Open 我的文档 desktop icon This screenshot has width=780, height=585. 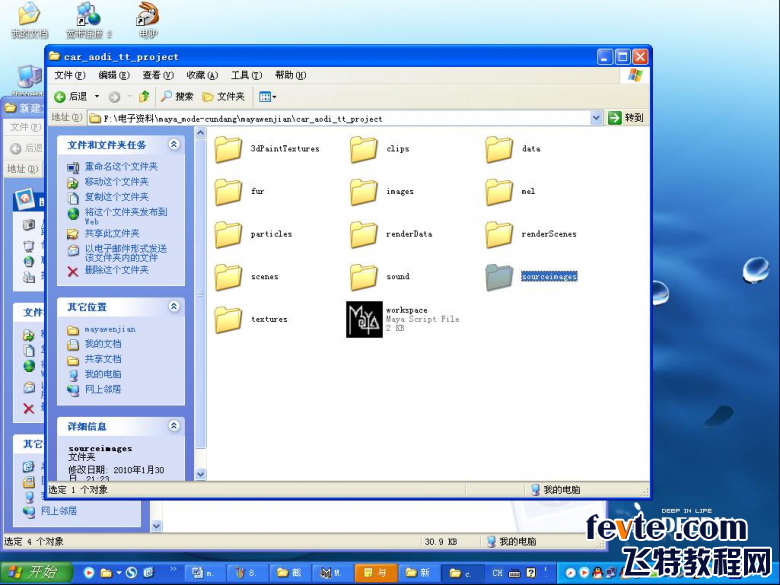tap(29, 20)
